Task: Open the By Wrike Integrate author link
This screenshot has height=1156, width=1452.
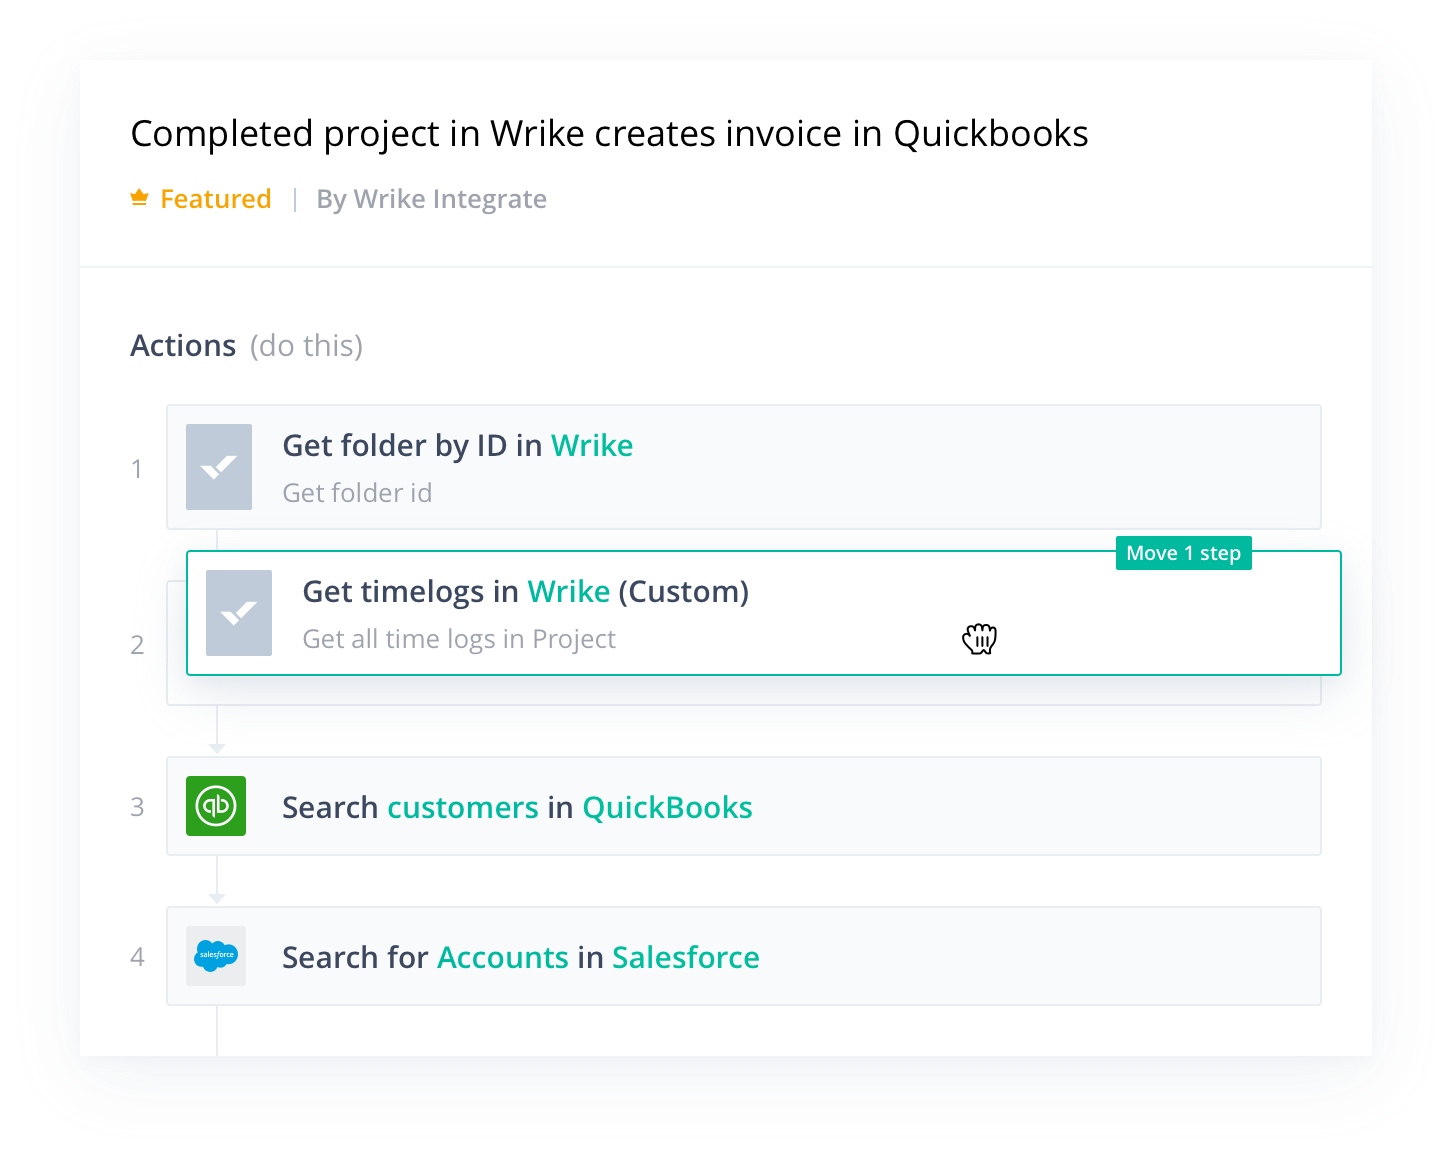Action: (x=432, y=199)
